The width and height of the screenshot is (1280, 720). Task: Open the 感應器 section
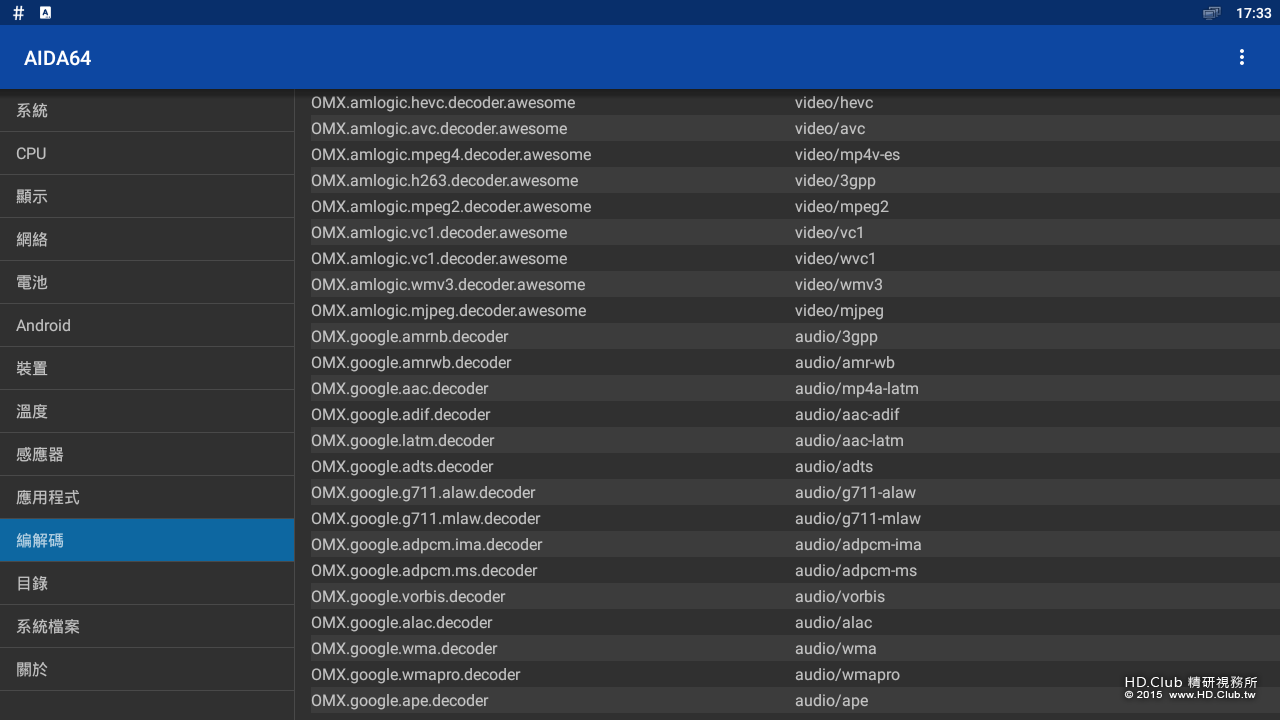(x=147, y=454)
